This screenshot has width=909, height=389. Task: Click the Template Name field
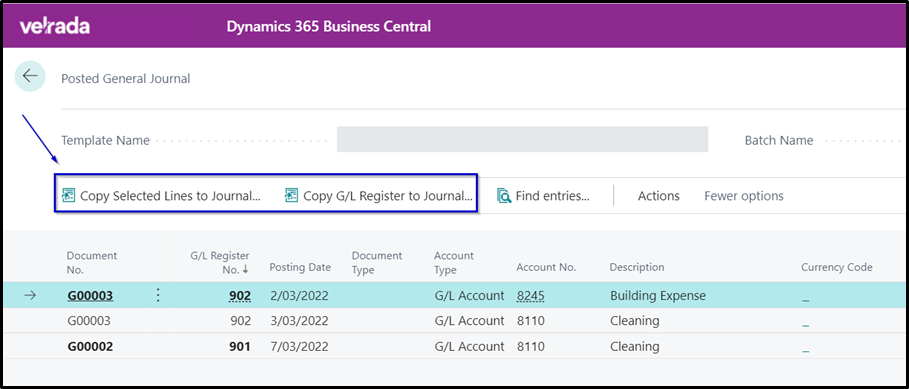click(x=522, y=139)
